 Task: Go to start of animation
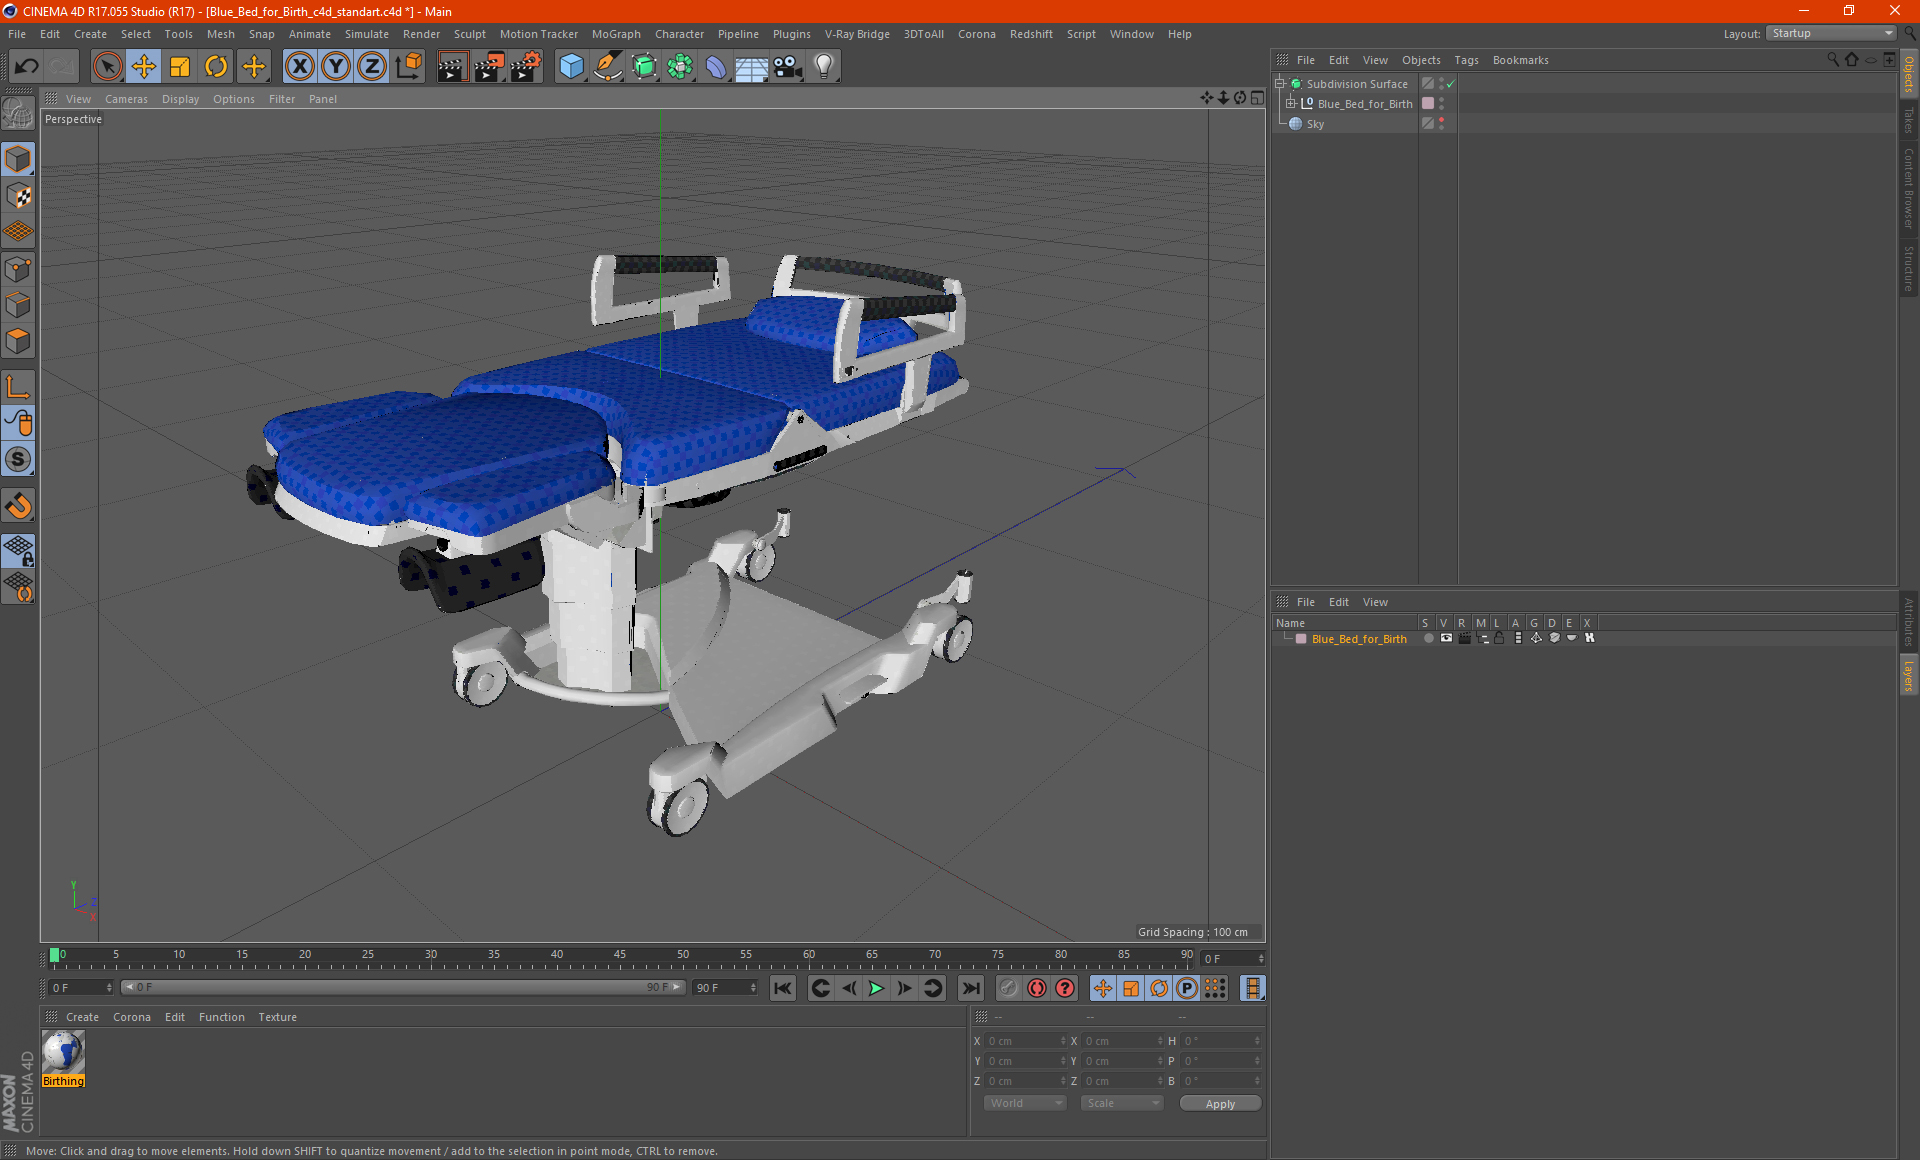(x=783, y=988)
